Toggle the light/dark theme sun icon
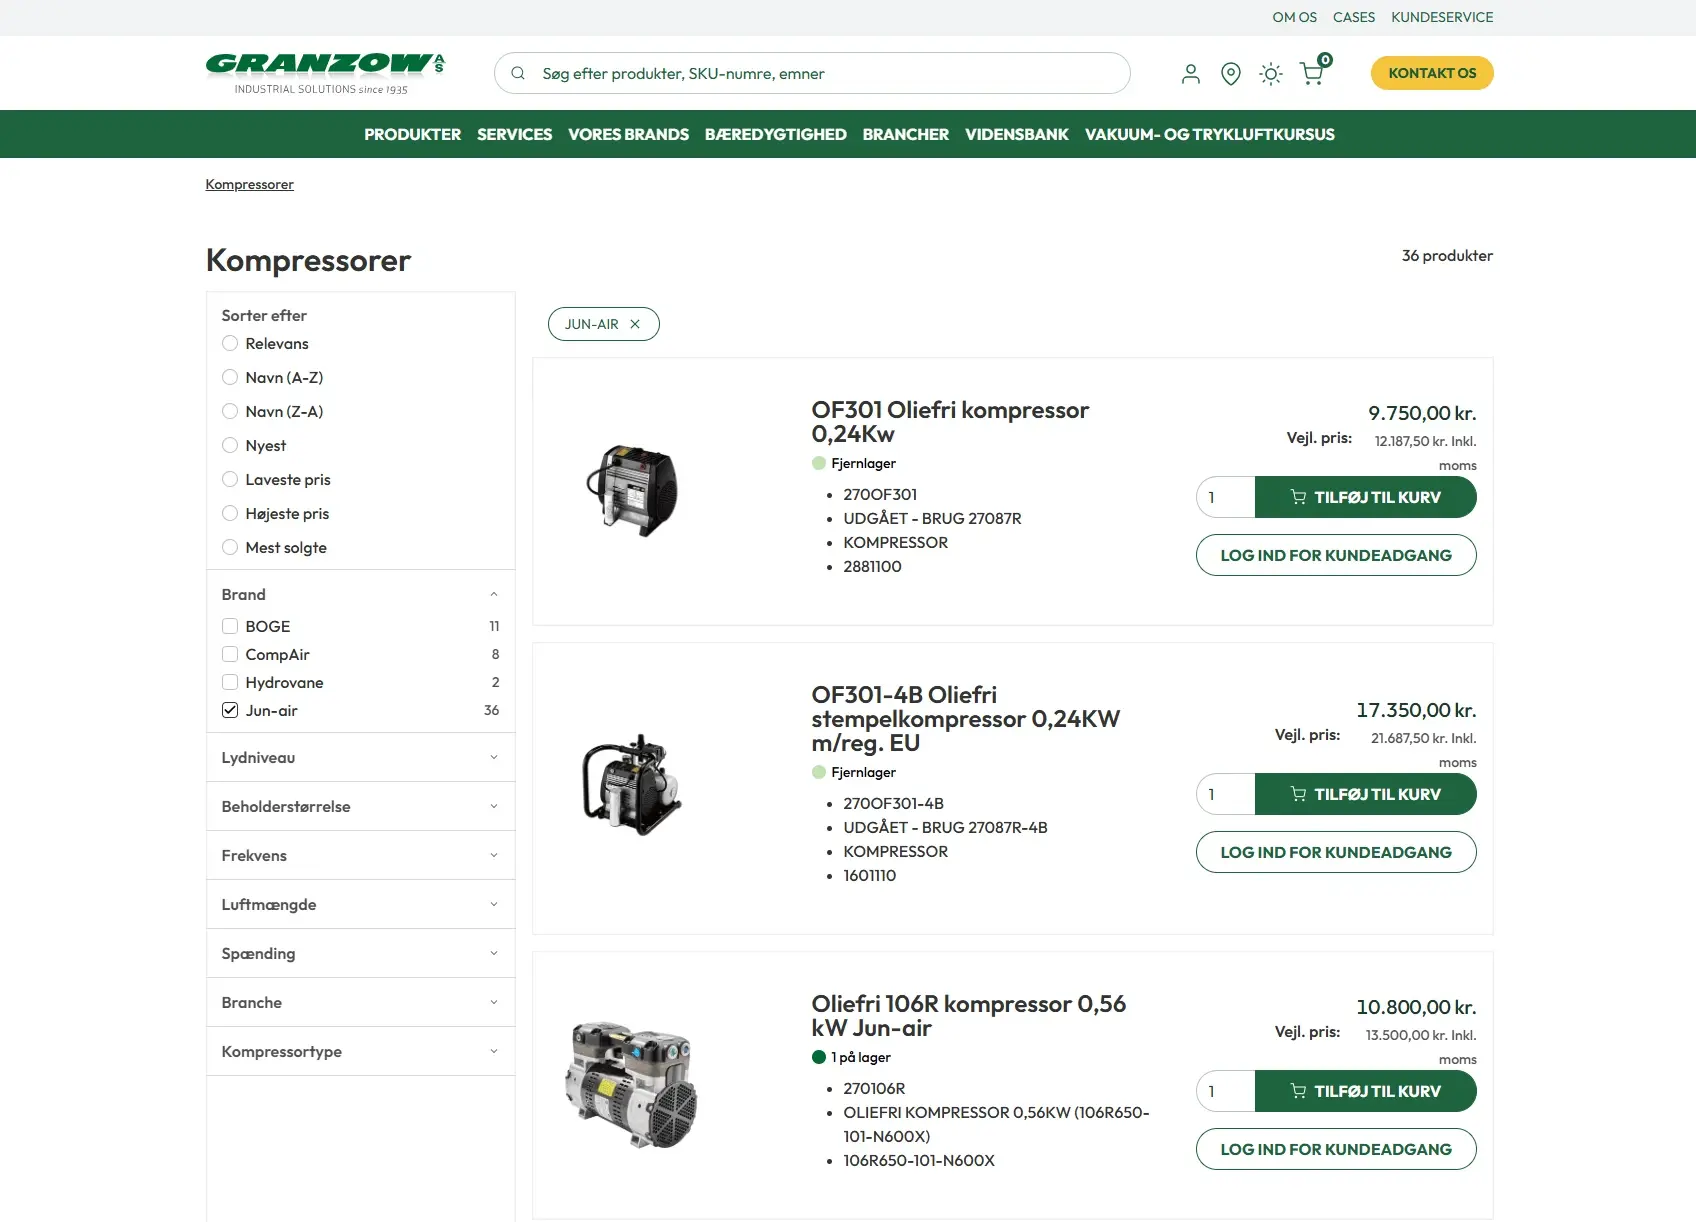The height and width of the screenshot is (1222, 1696). click(x=1271, y=73)
